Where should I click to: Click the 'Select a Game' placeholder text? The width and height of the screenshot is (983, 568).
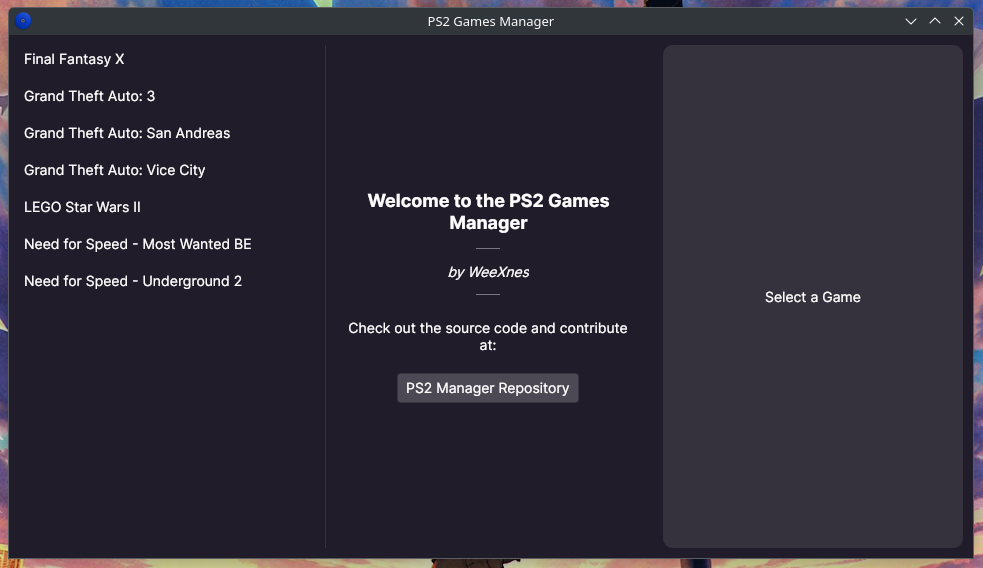pyautogui.click(x=812, y=297)
